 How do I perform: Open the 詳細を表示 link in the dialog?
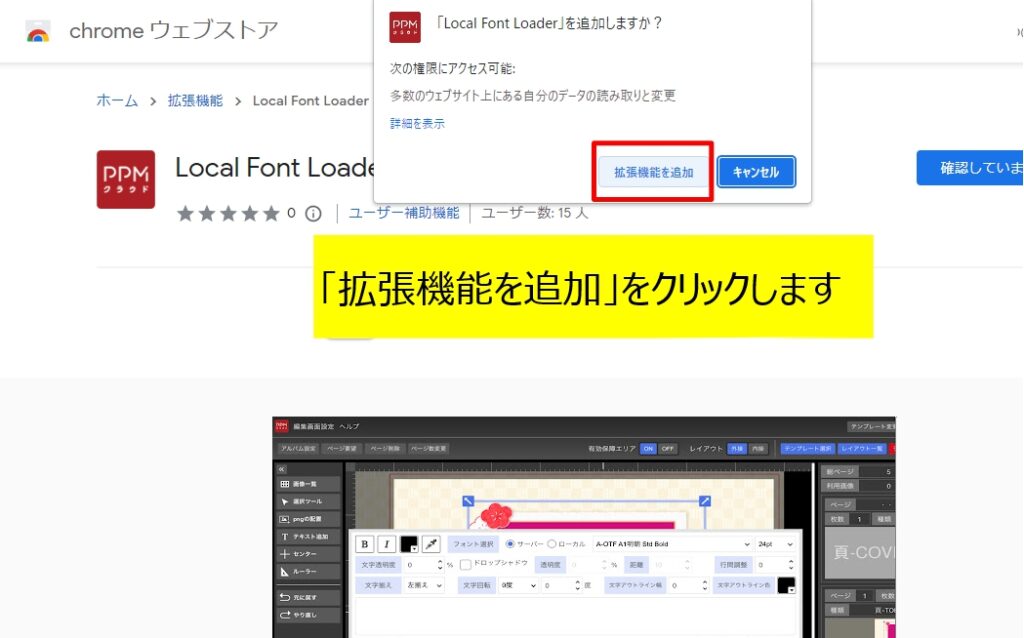pos(417,123)
